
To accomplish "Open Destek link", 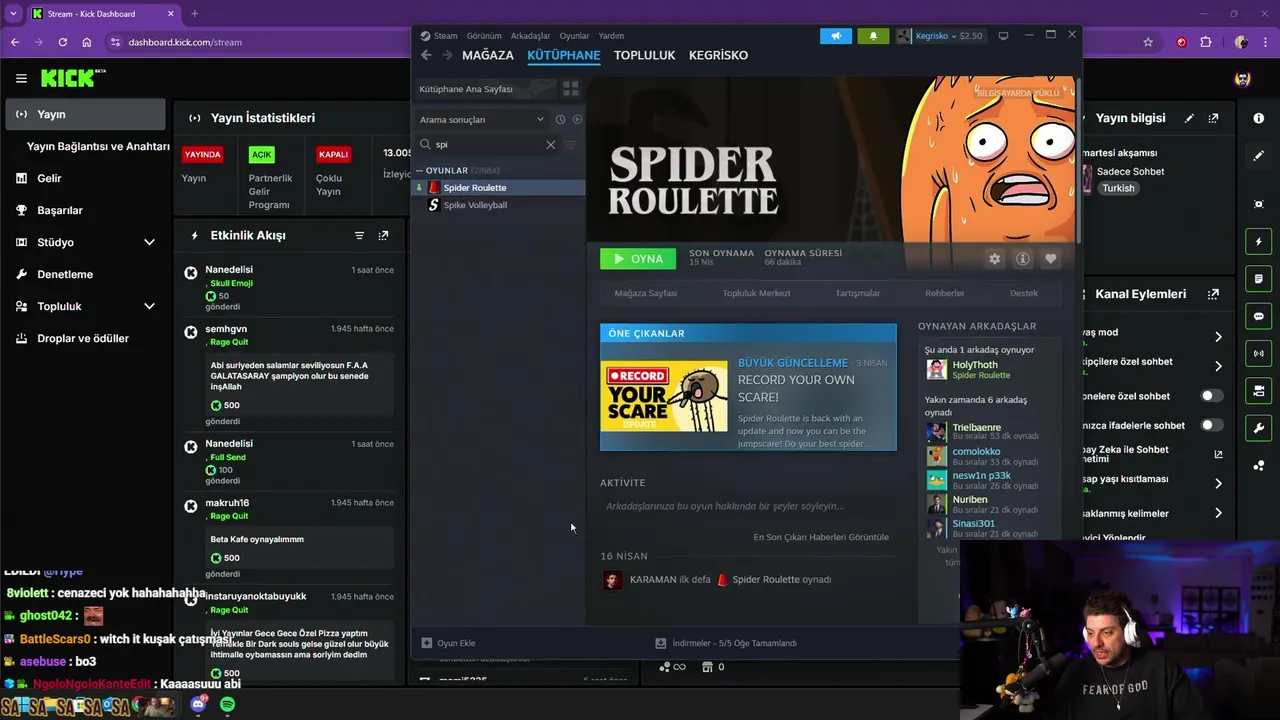I will pos(1023,293).
